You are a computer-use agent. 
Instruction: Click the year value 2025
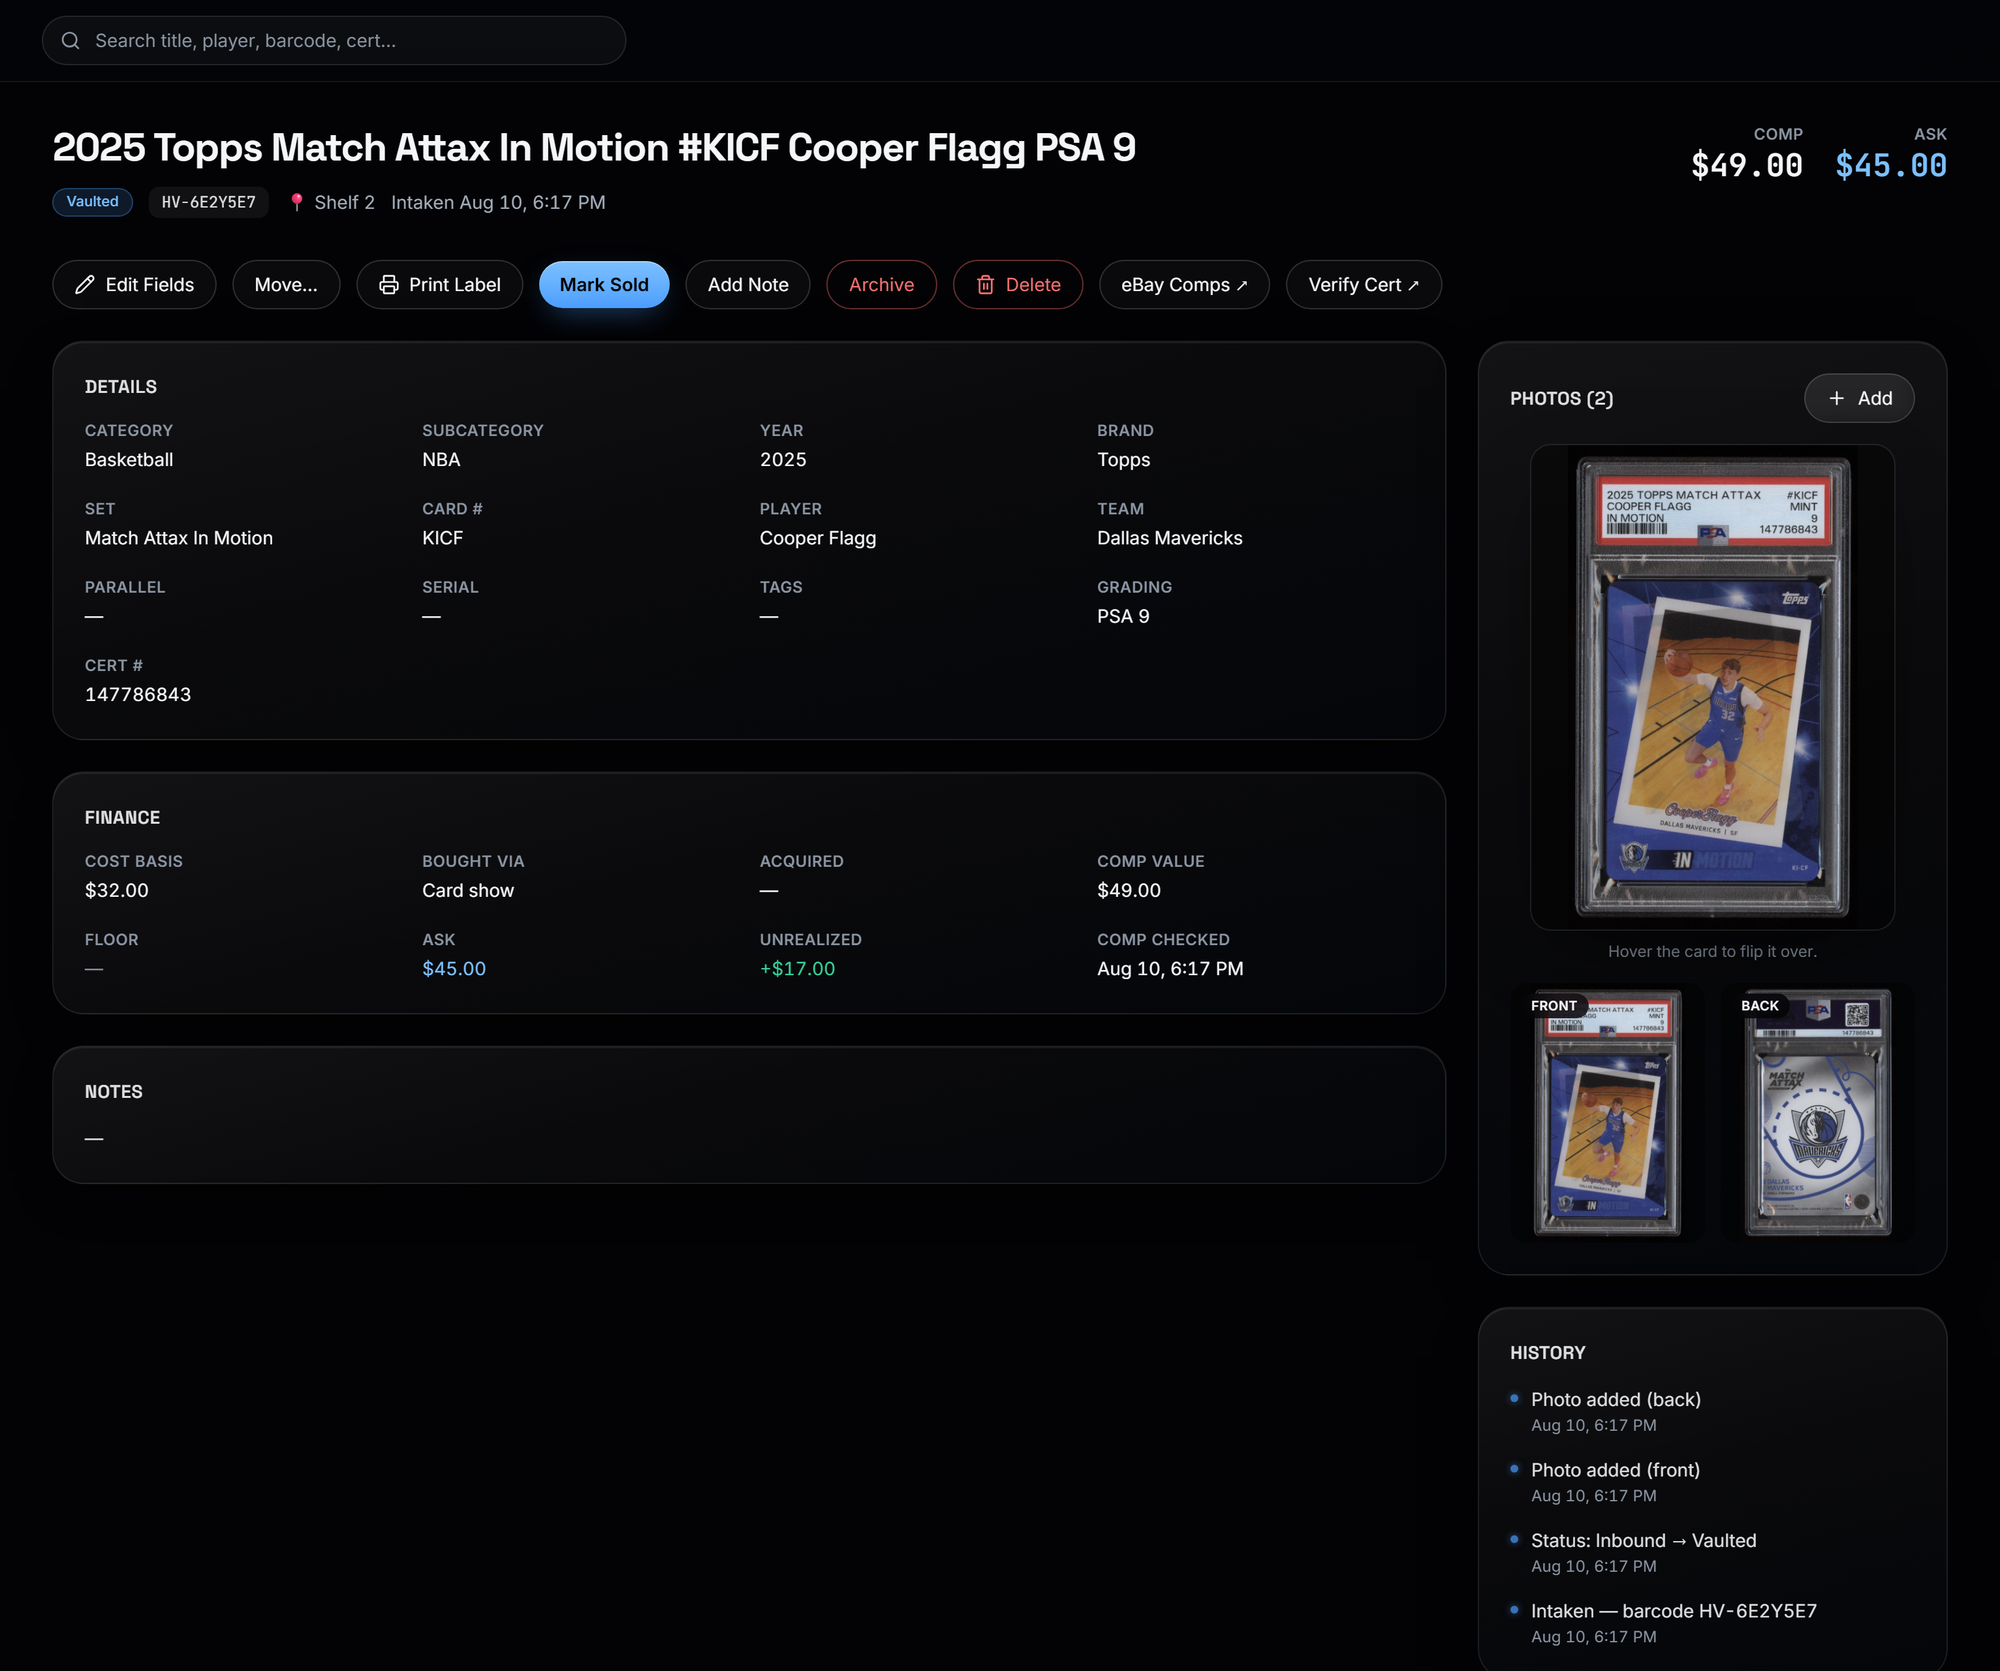(783, 460)
